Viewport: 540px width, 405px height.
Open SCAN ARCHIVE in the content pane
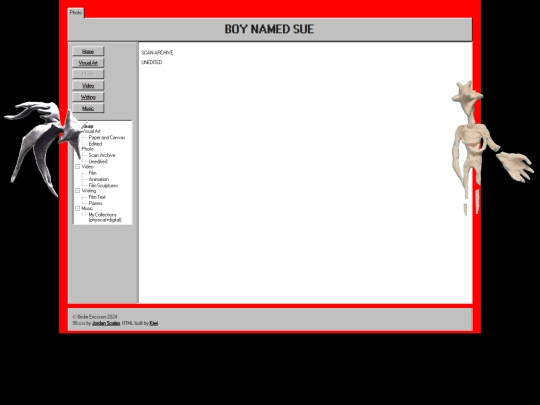point(157,53)
